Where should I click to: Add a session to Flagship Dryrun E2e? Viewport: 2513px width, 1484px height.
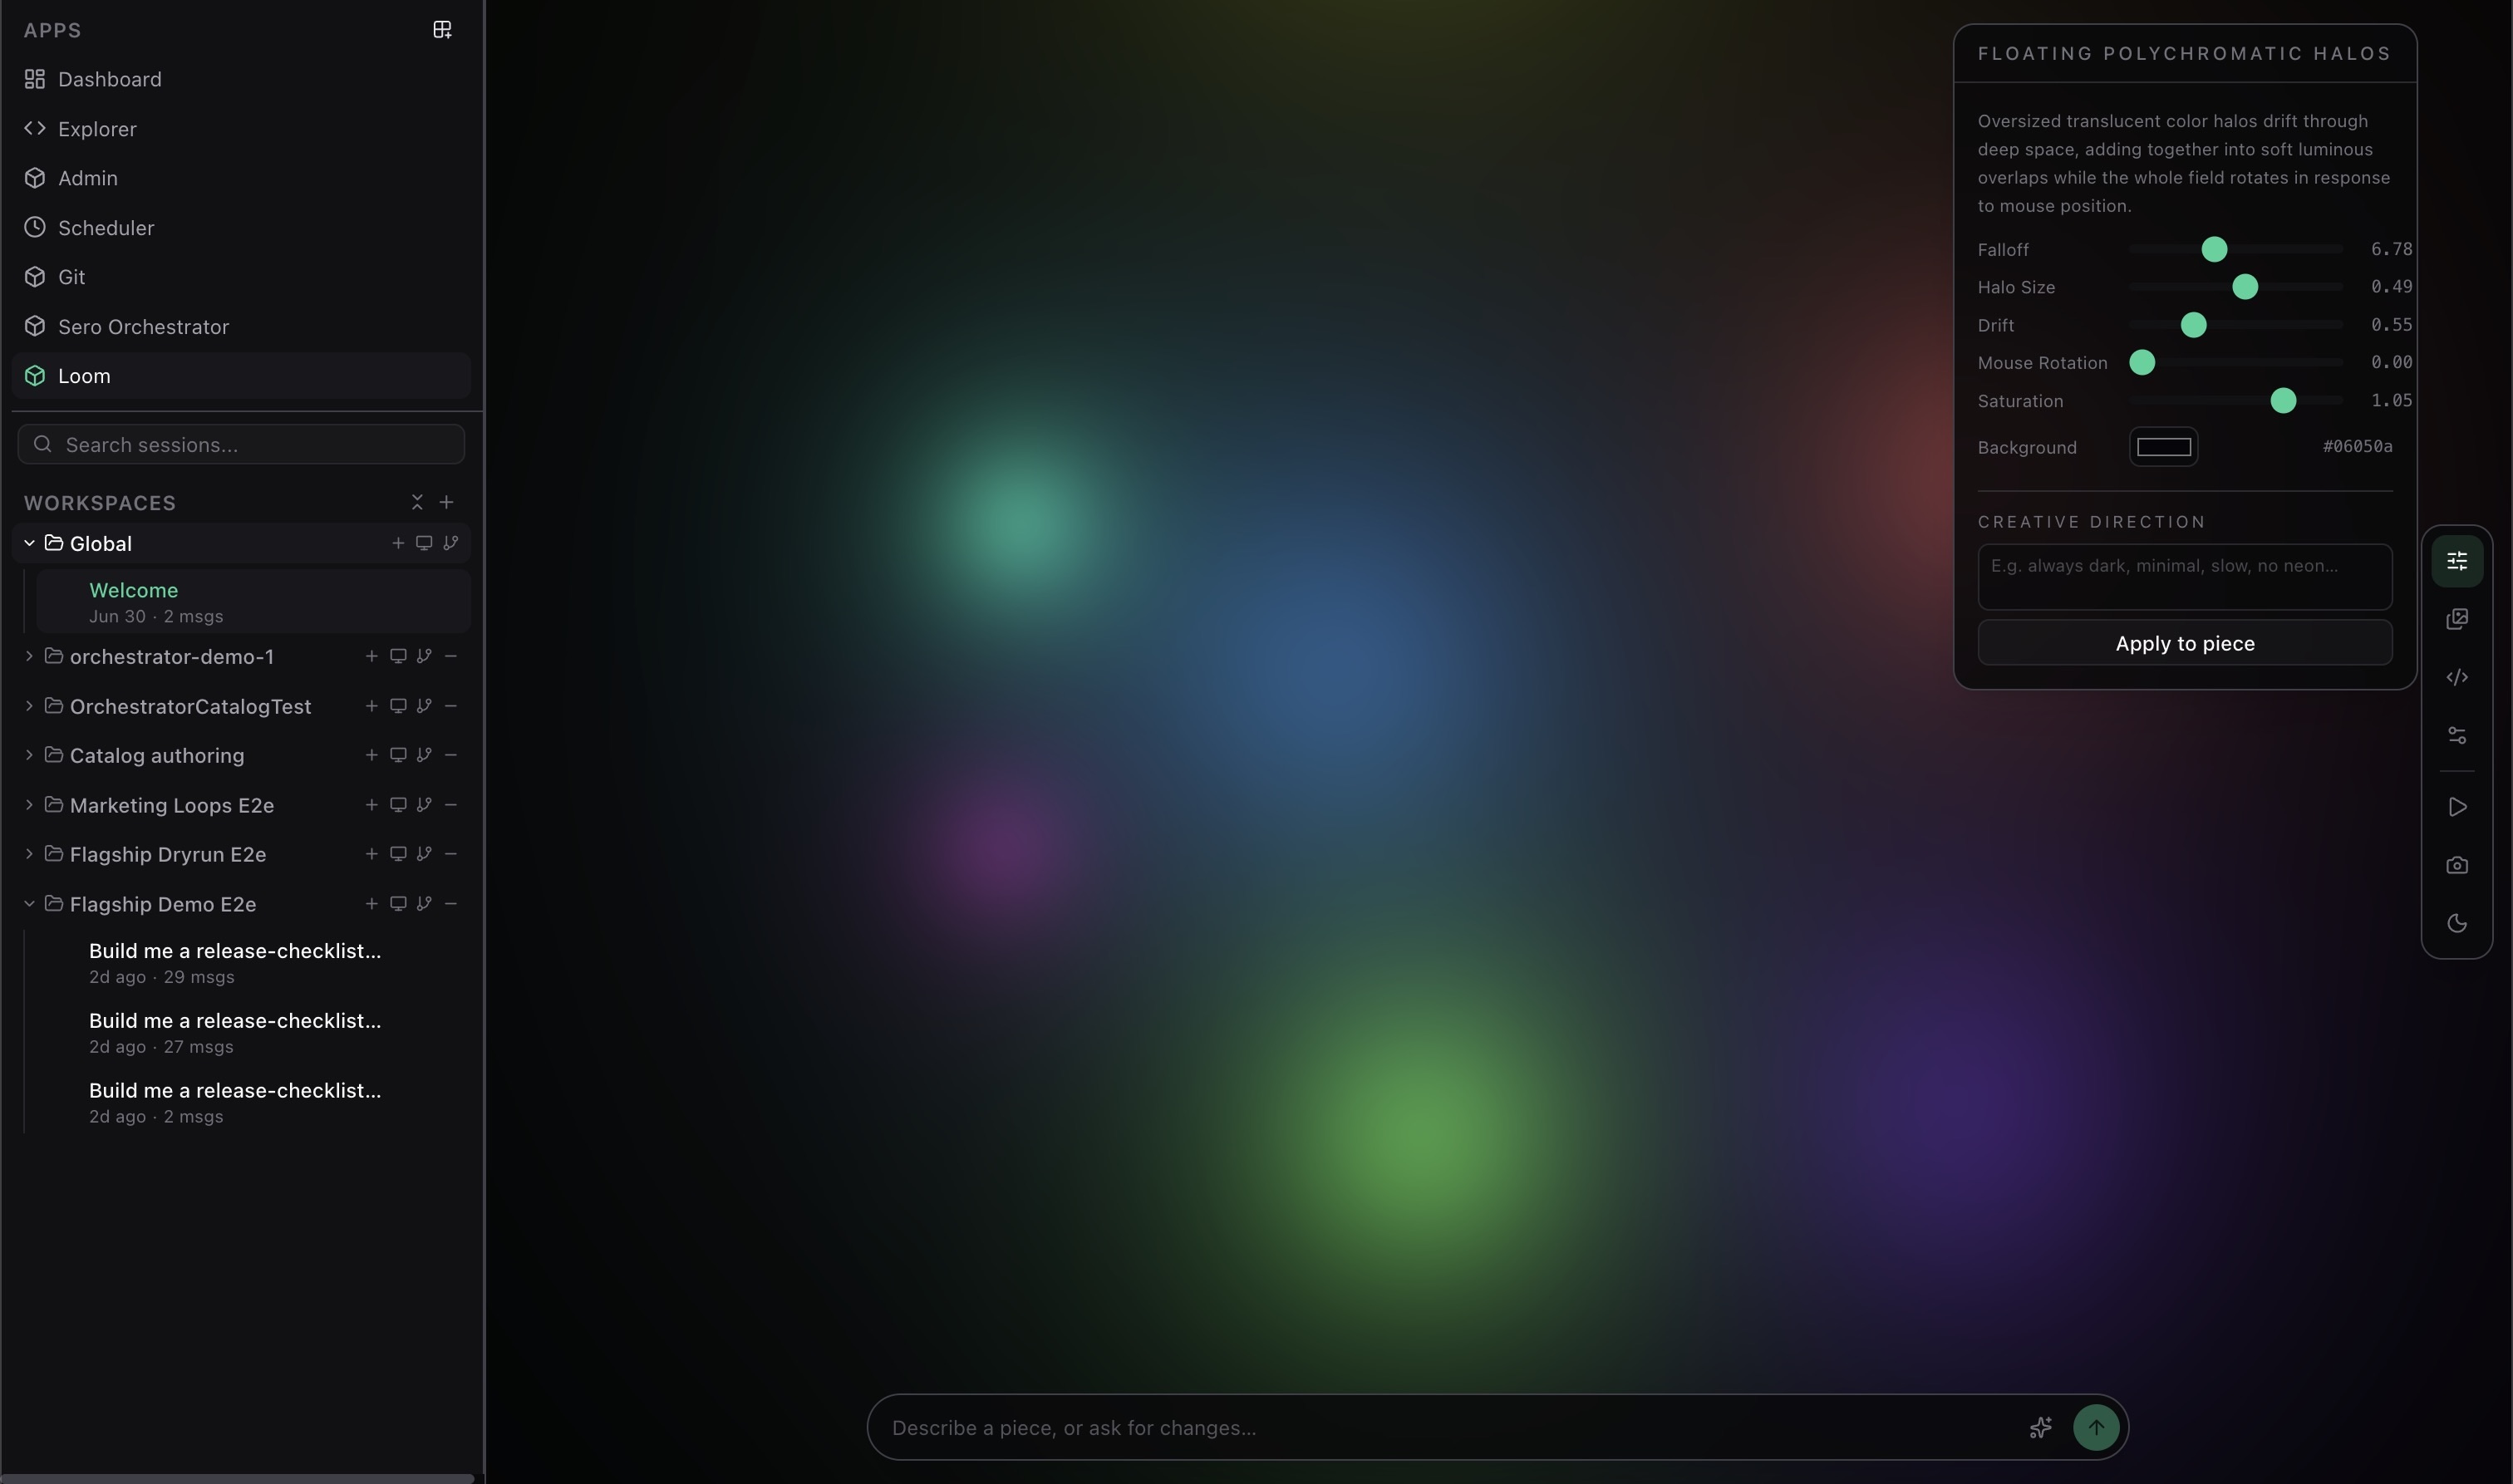(371, 854)
